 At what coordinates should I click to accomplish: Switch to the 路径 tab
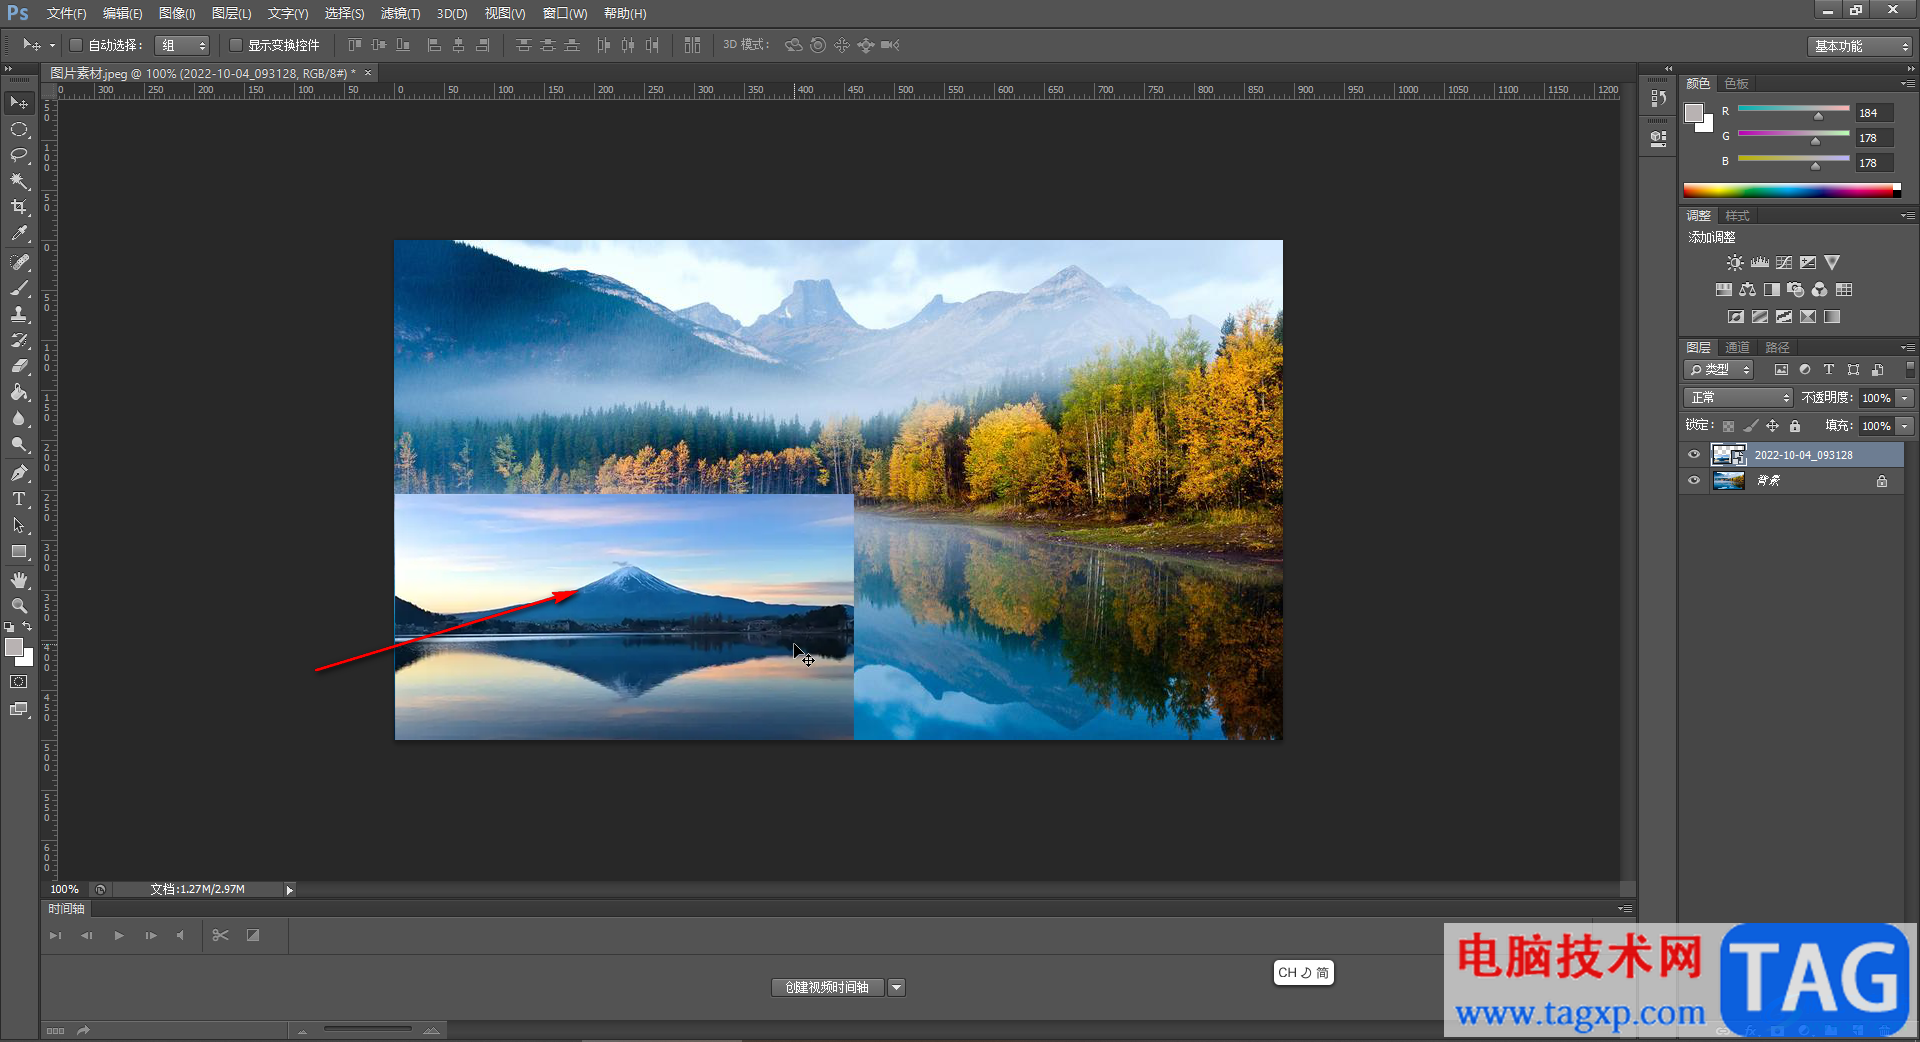coord(1777,347)
